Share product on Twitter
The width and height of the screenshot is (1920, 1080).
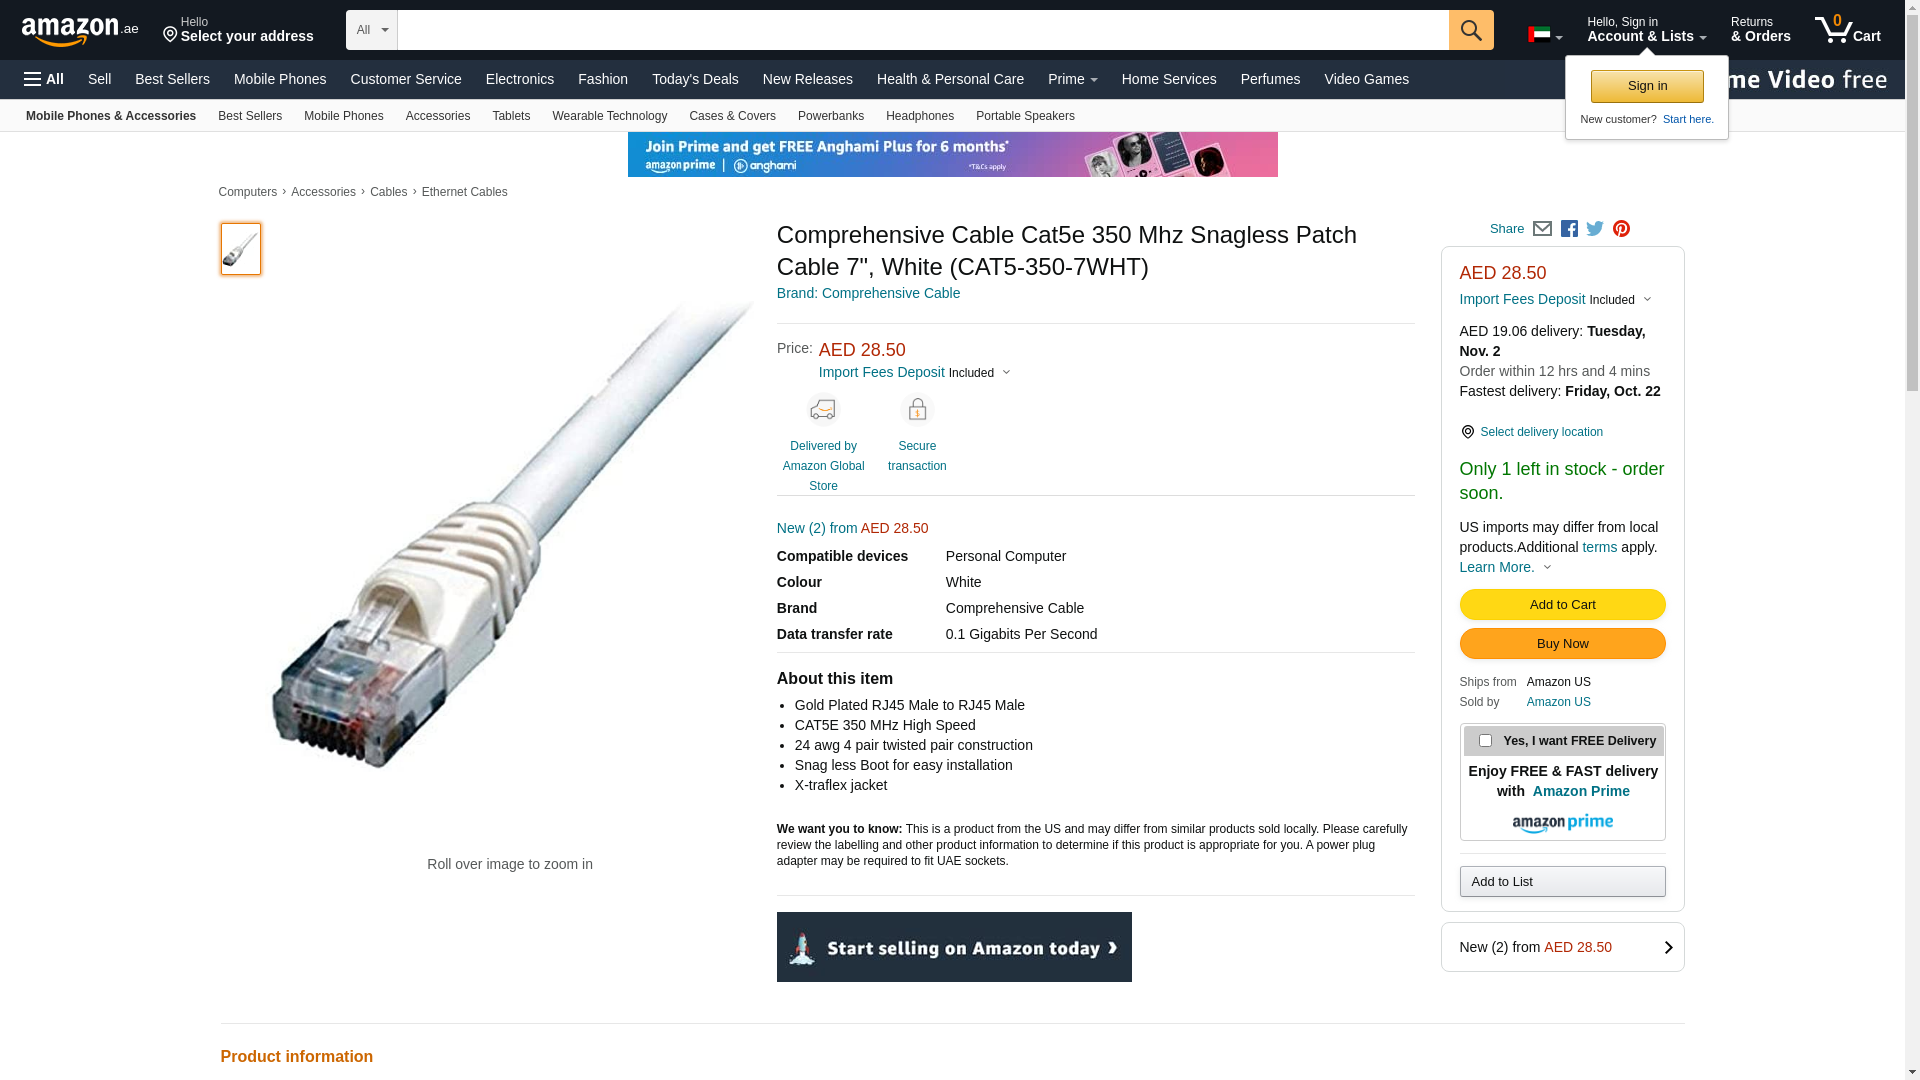click(1595, 229)
